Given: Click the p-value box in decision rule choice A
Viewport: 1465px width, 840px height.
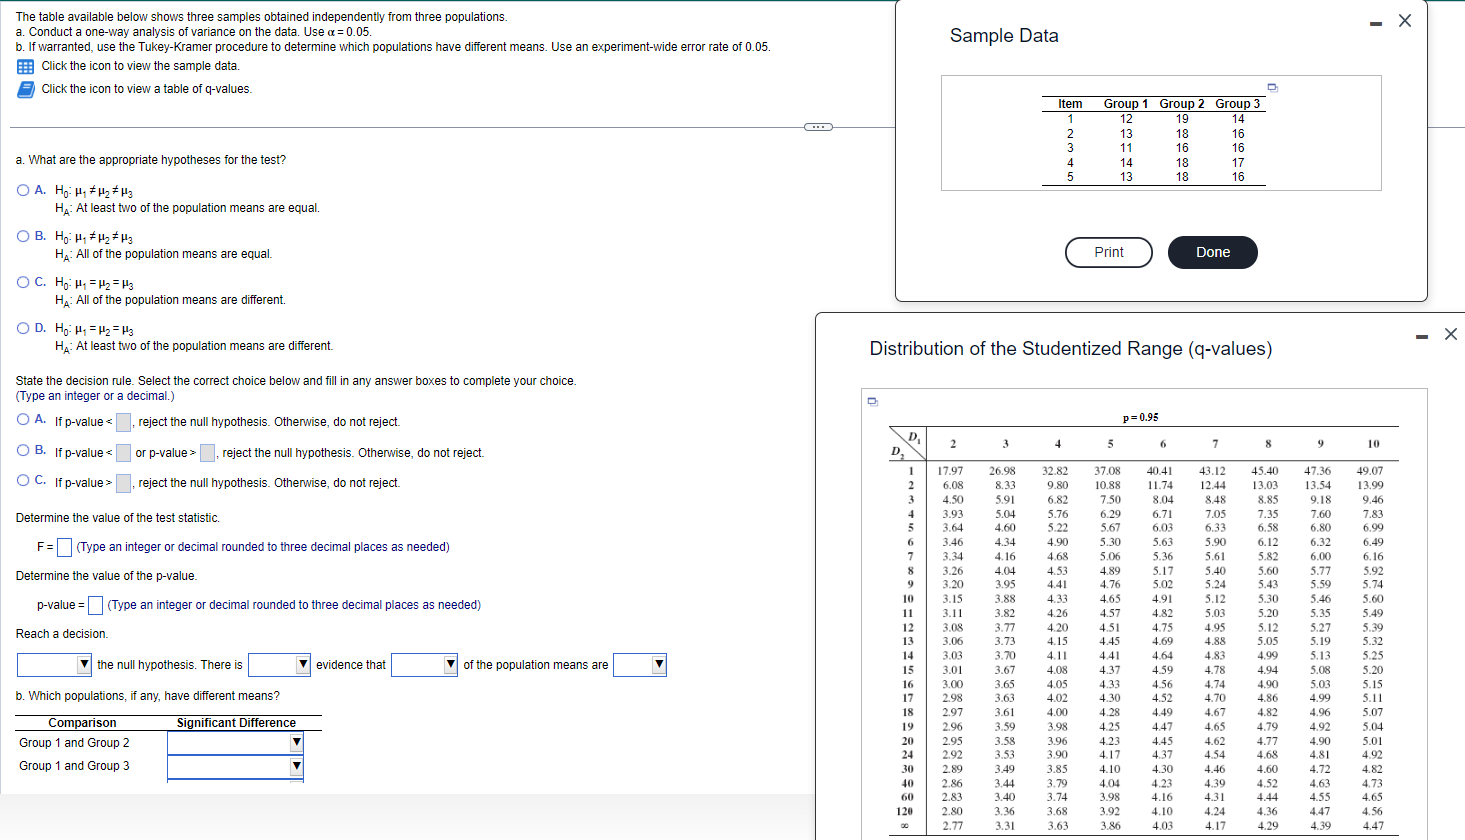Looking at the screenshot, I should (x=122, y=421).
